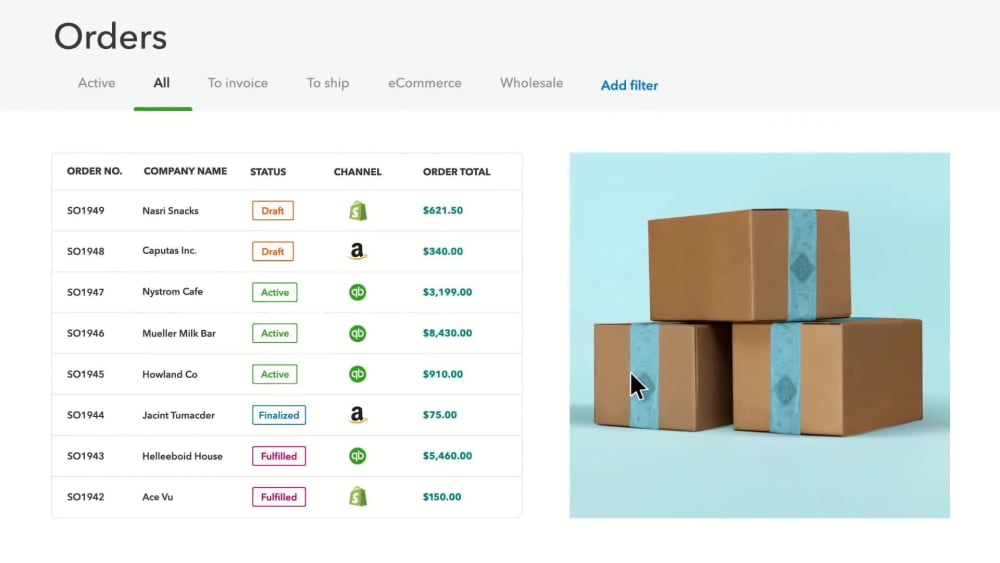Open order number SO1943
Image resolution: width=1000 pixels, height=563 pixels.
pos(85,456)
